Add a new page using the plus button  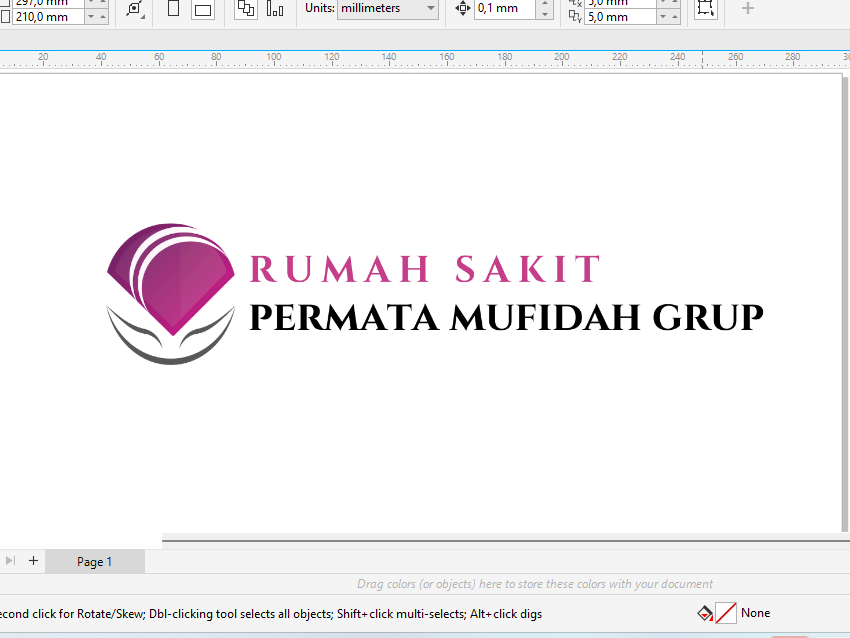(x=33, y=561)
